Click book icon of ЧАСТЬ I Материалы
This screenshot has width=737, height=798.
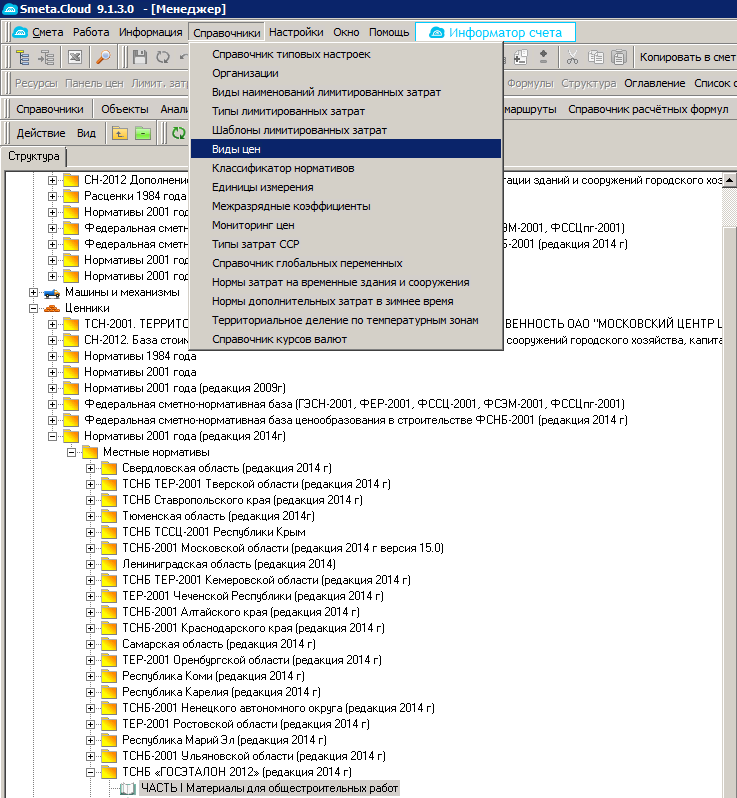127,788
